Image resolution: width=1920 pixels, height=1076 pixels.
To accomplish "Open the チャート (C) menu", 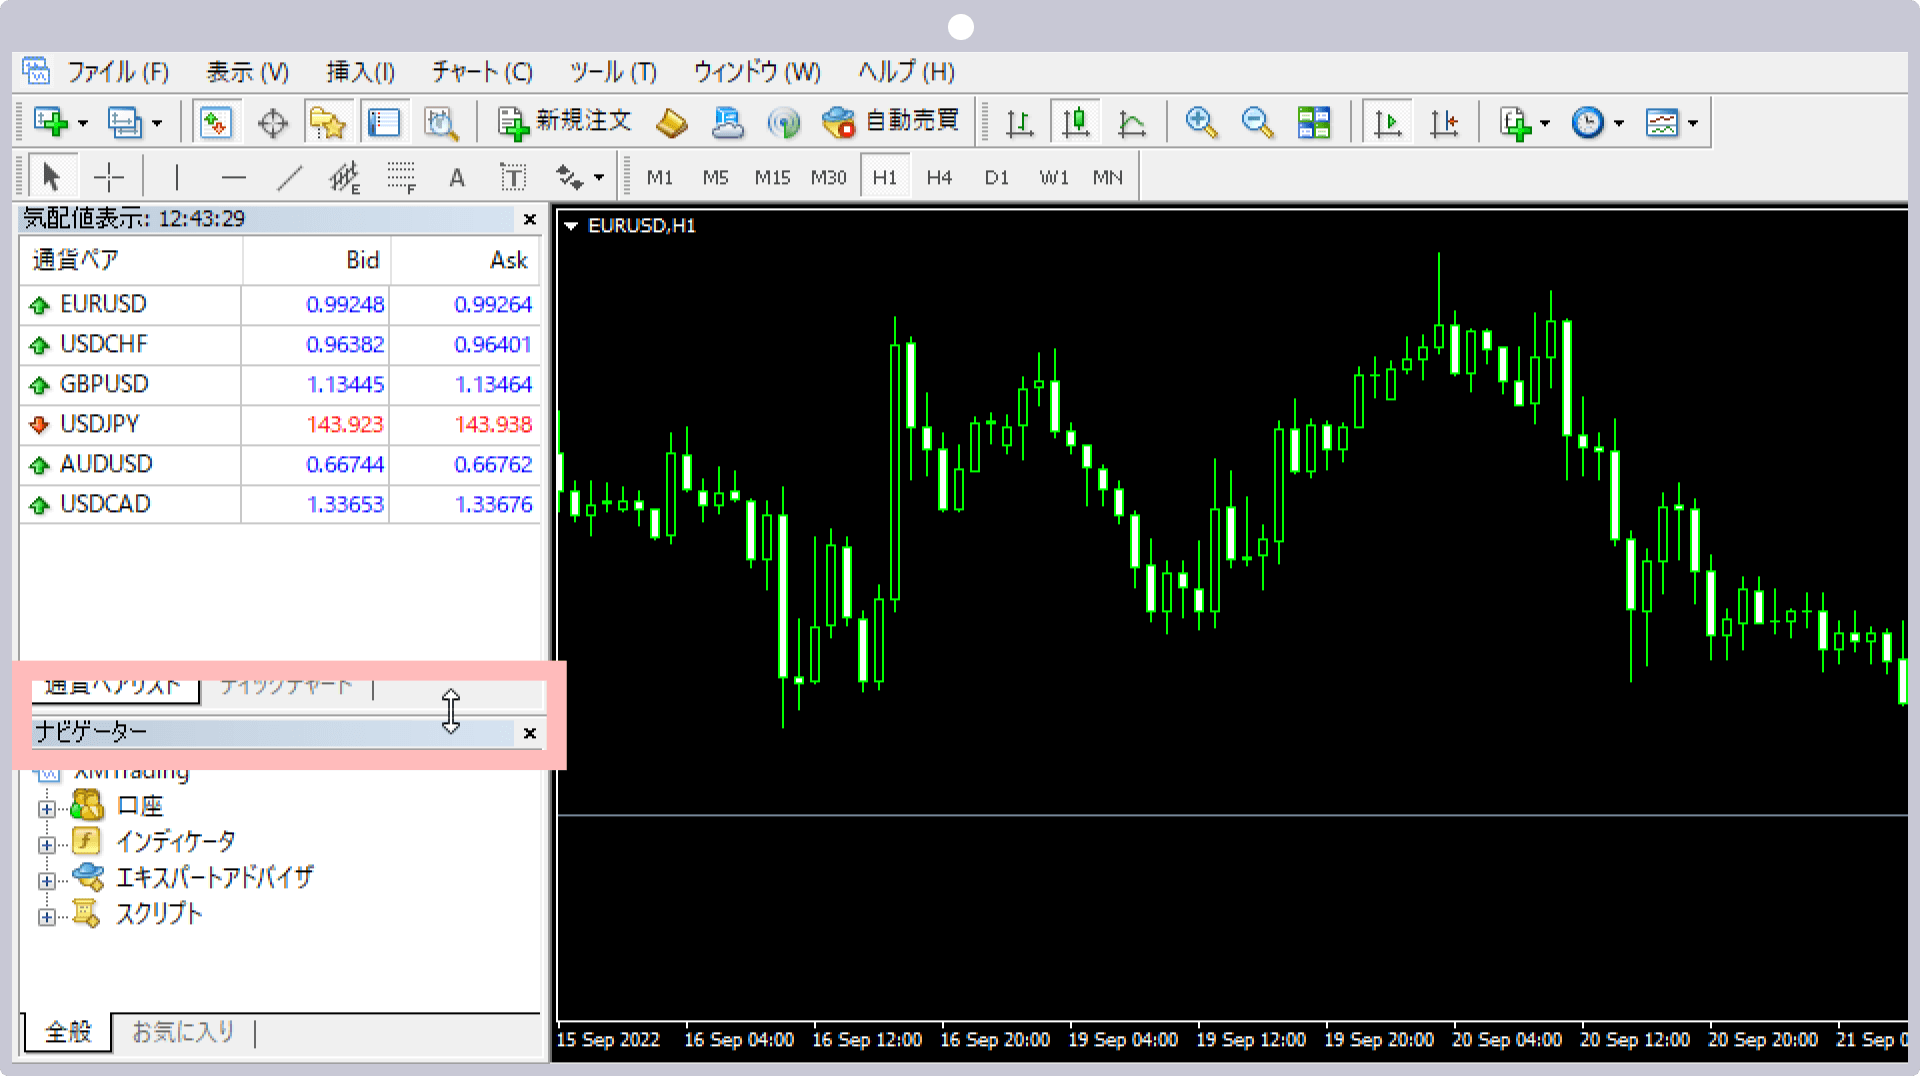I will (x=482, y=72).
